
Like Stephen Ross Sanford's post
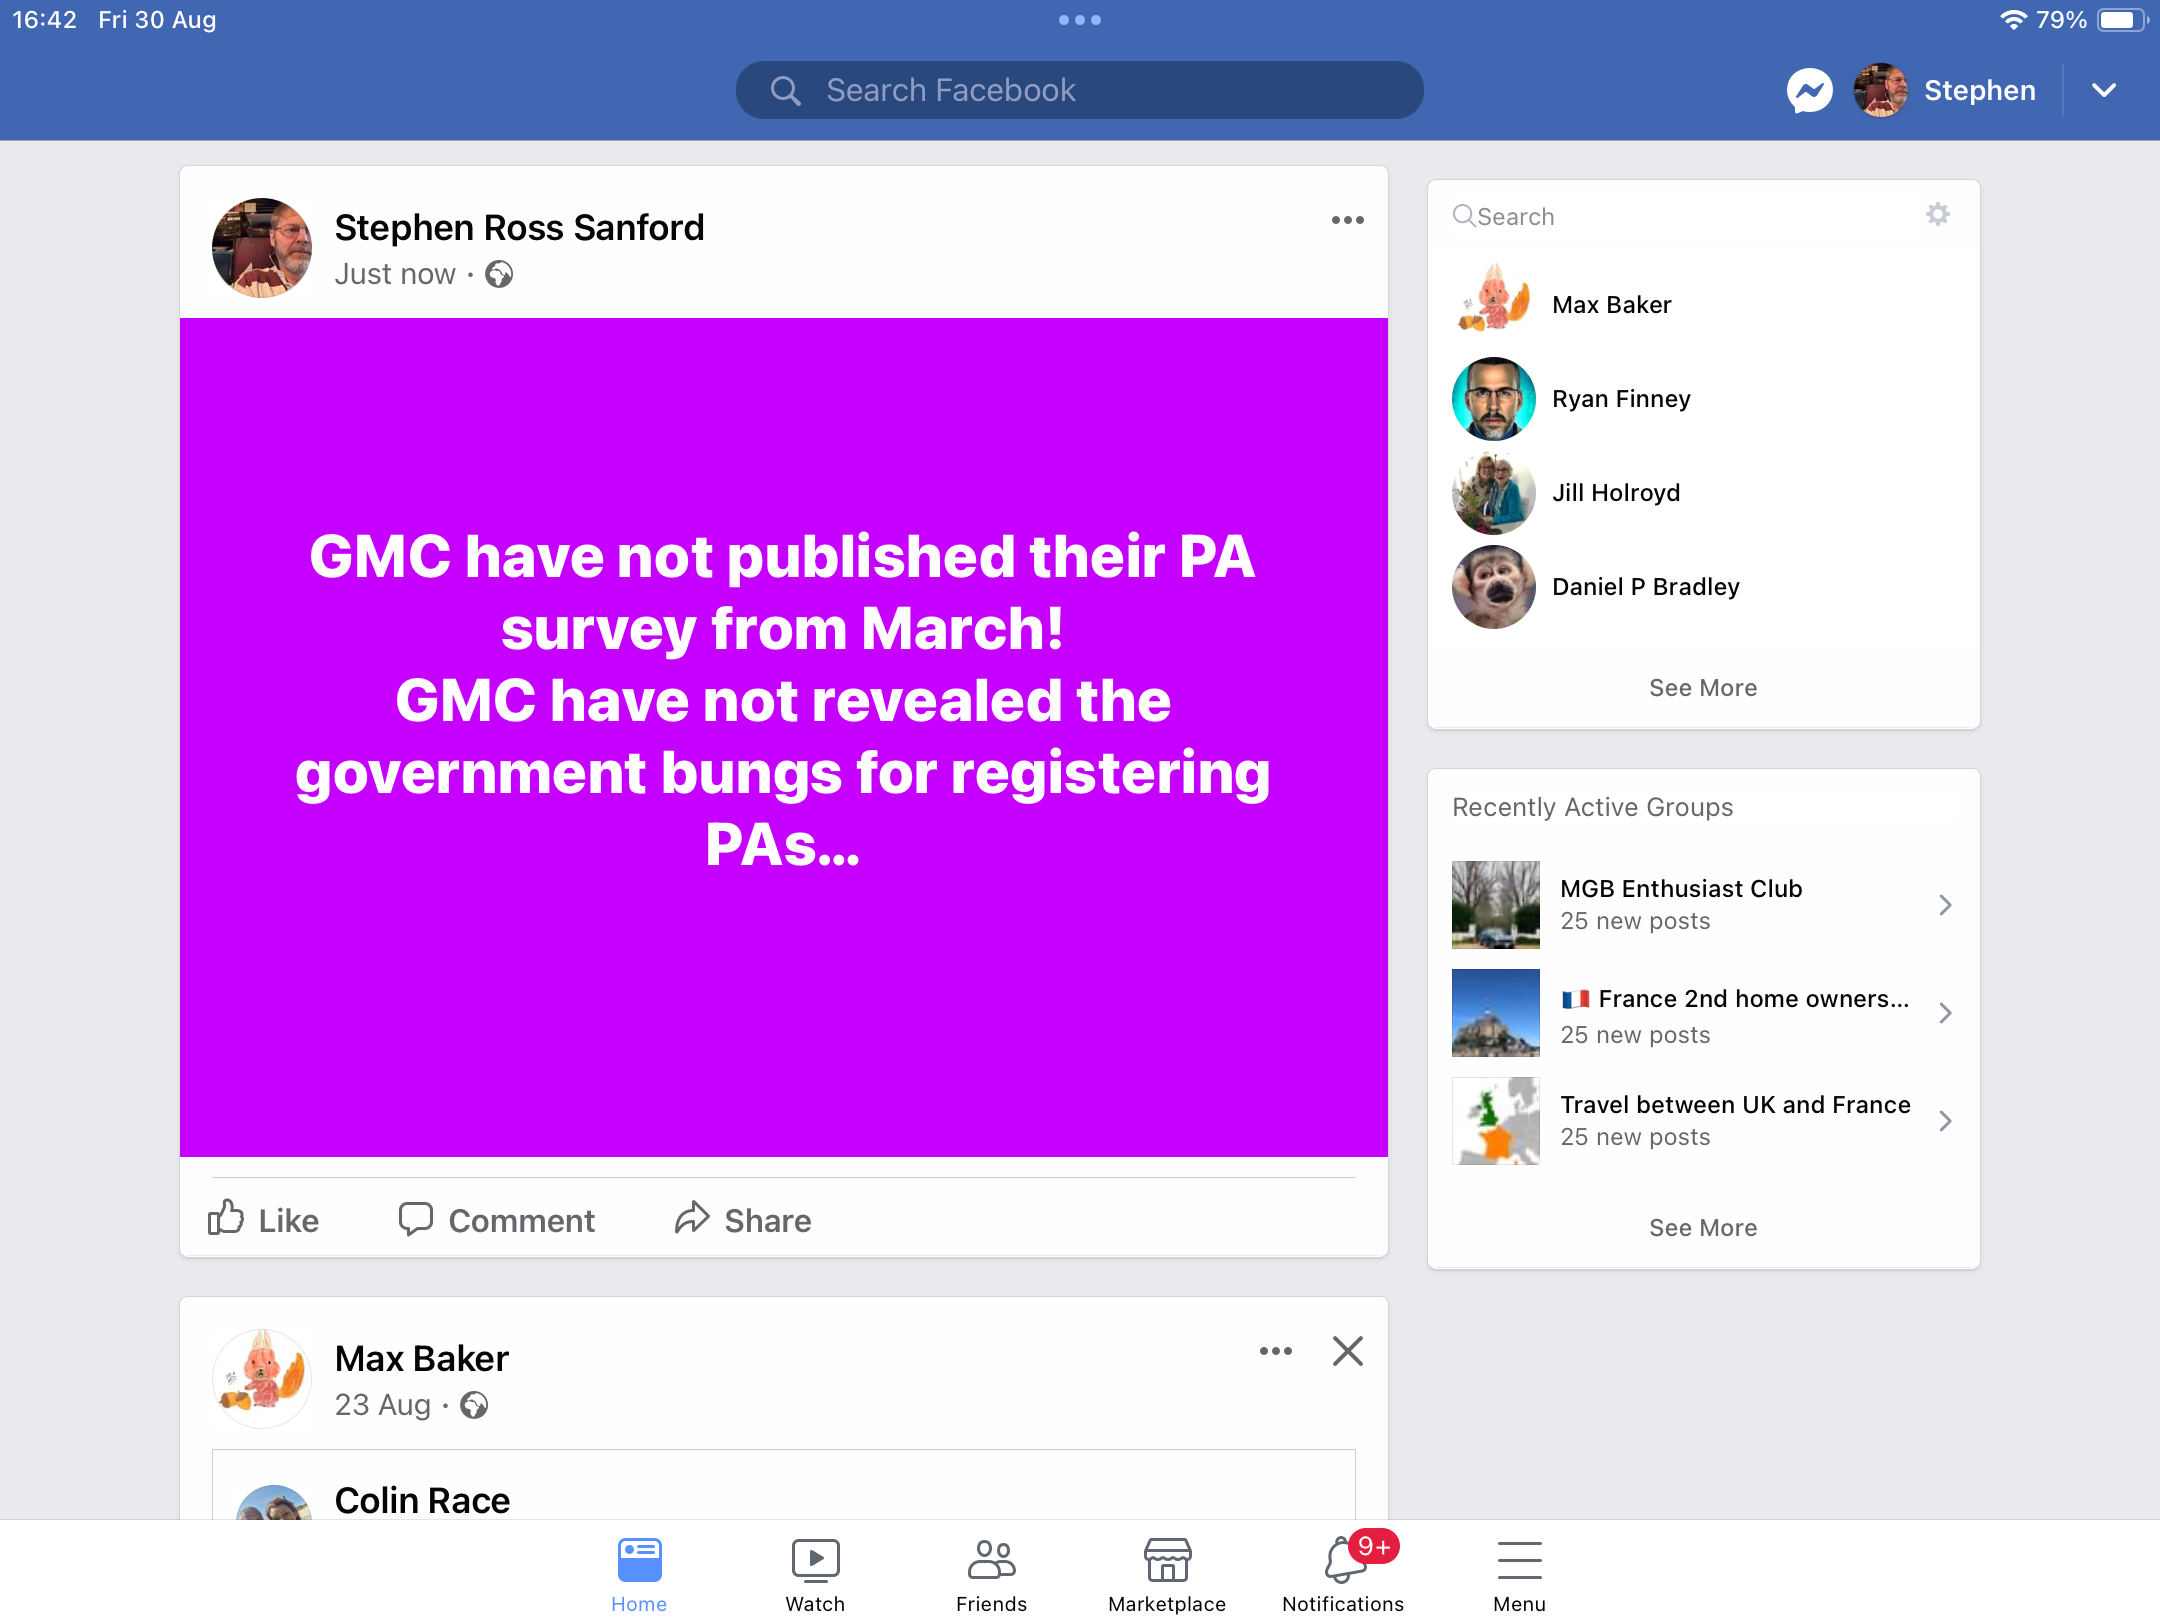[x=263, y=1219]
